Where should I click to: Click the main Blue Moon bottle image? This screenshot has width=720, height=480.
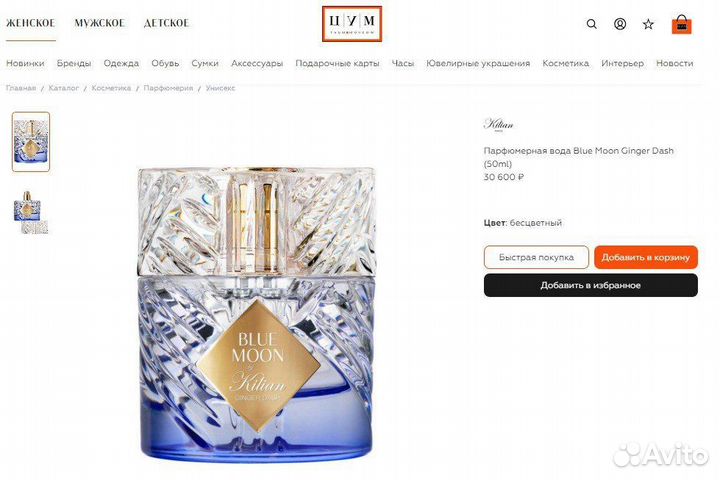[257, 314]
